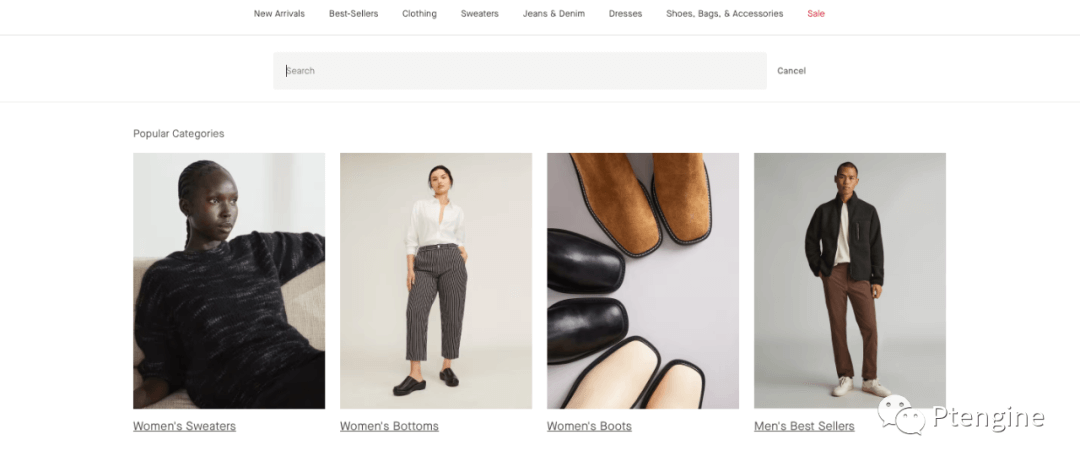Image resolution: width=1080 pixels, height=467 pixels.
Task: Click the red Sale navigation link
Action: pos(816,14)
